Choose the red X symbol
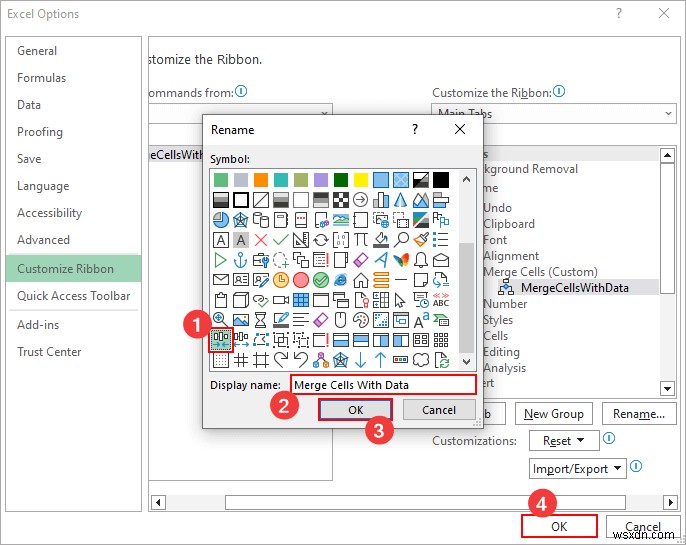 261,240
